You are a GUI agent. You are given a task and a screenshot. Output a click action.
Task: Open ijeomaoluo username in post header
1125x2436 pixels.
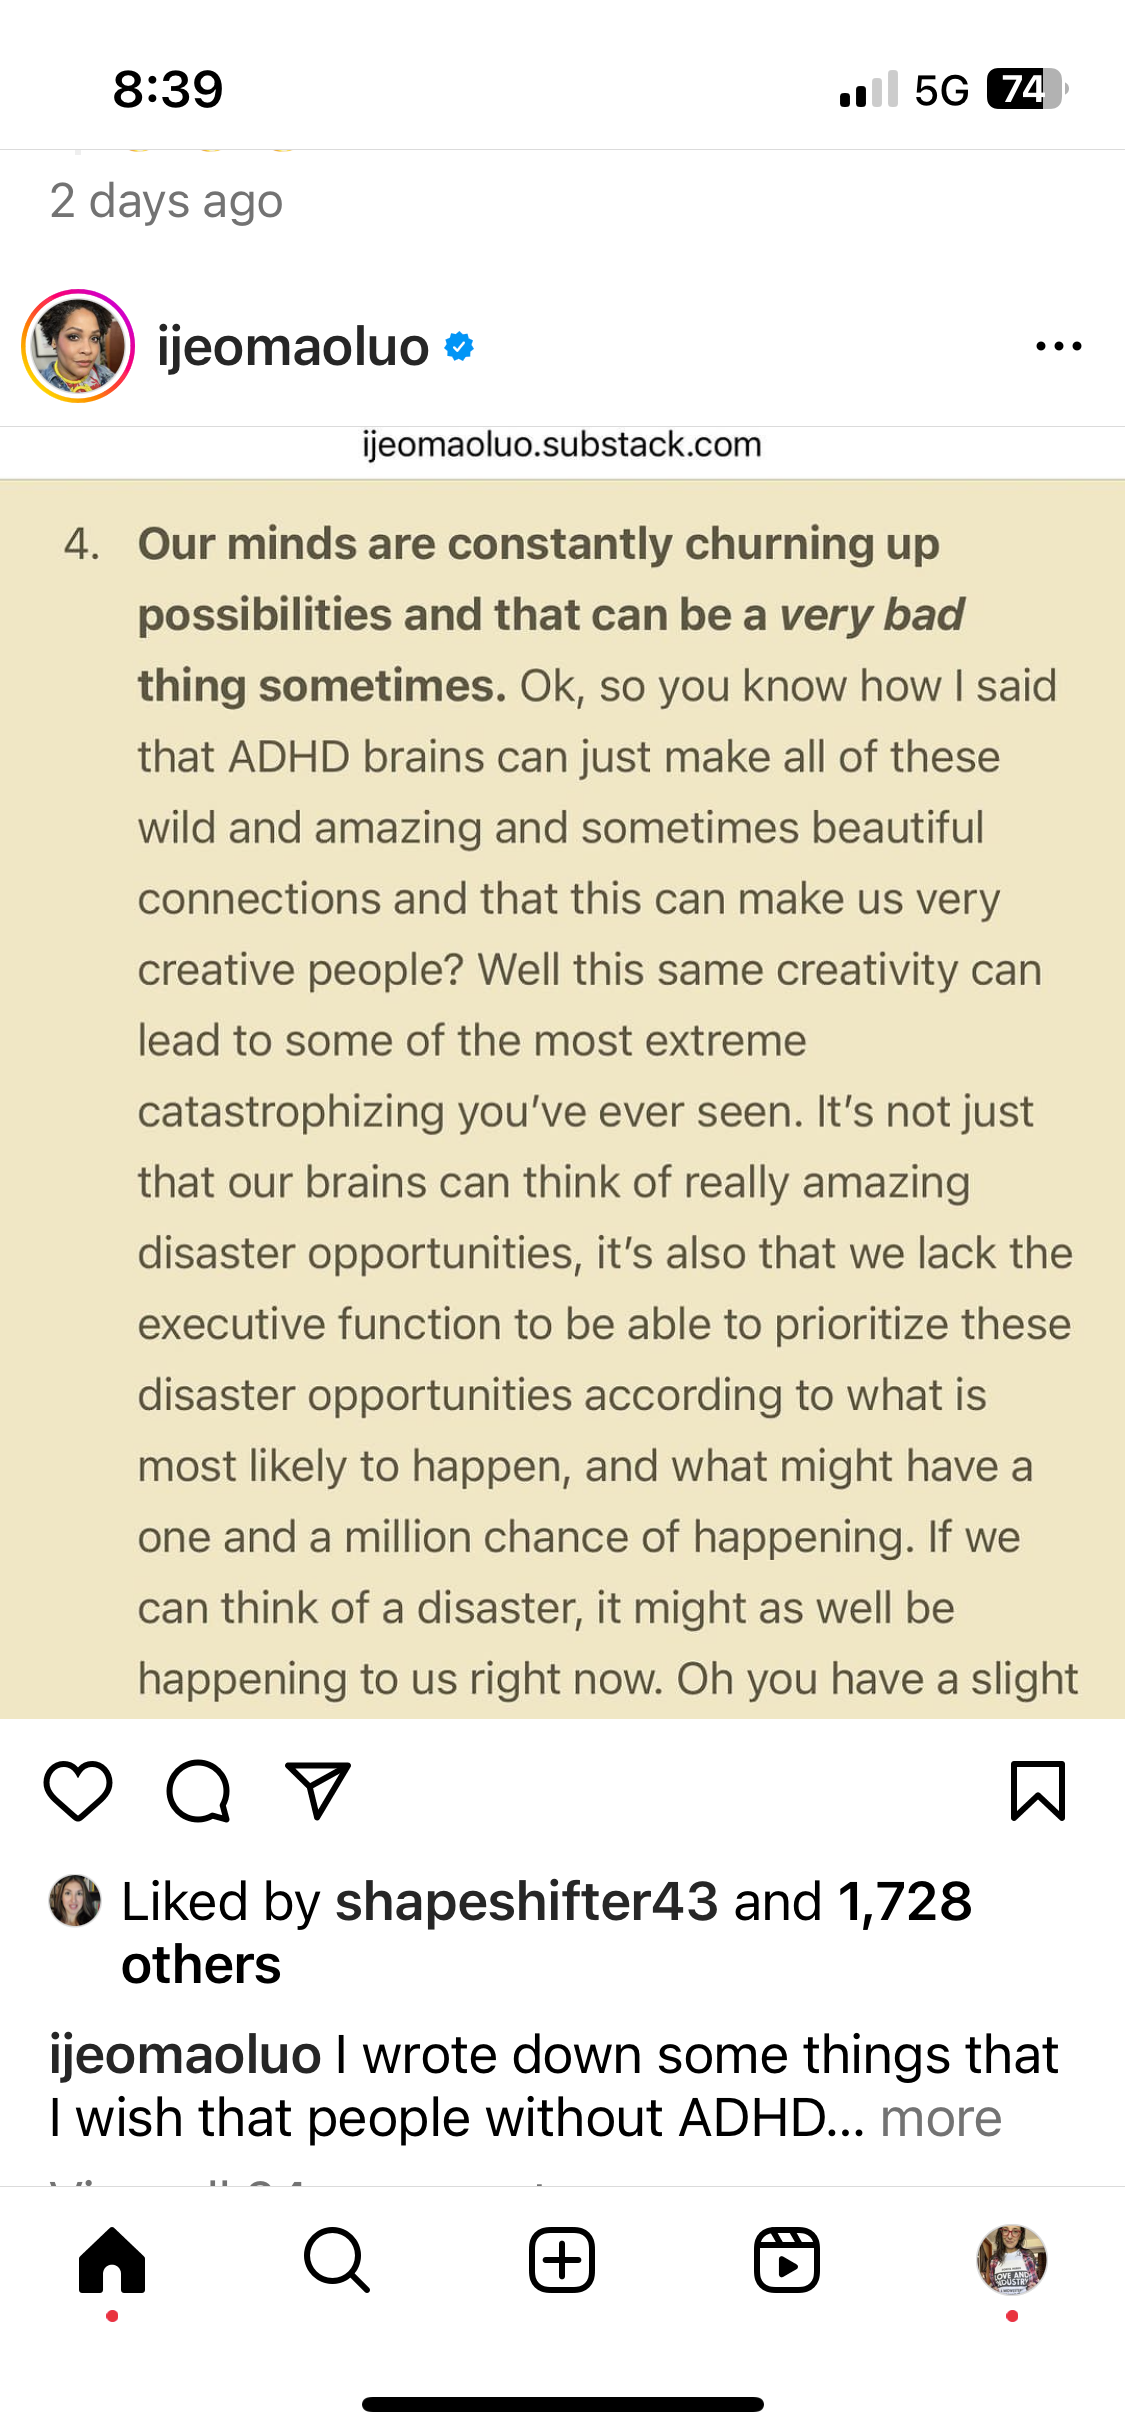[293, 347]
